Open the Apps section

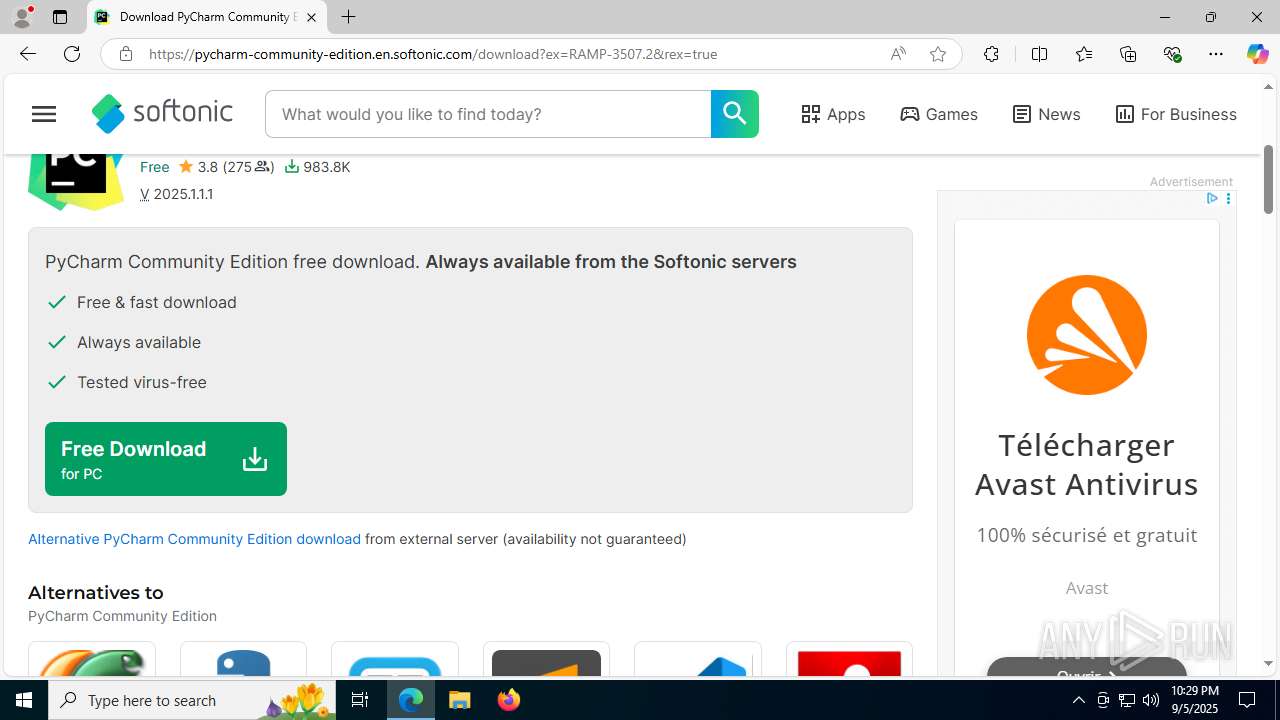click(833, 114)
